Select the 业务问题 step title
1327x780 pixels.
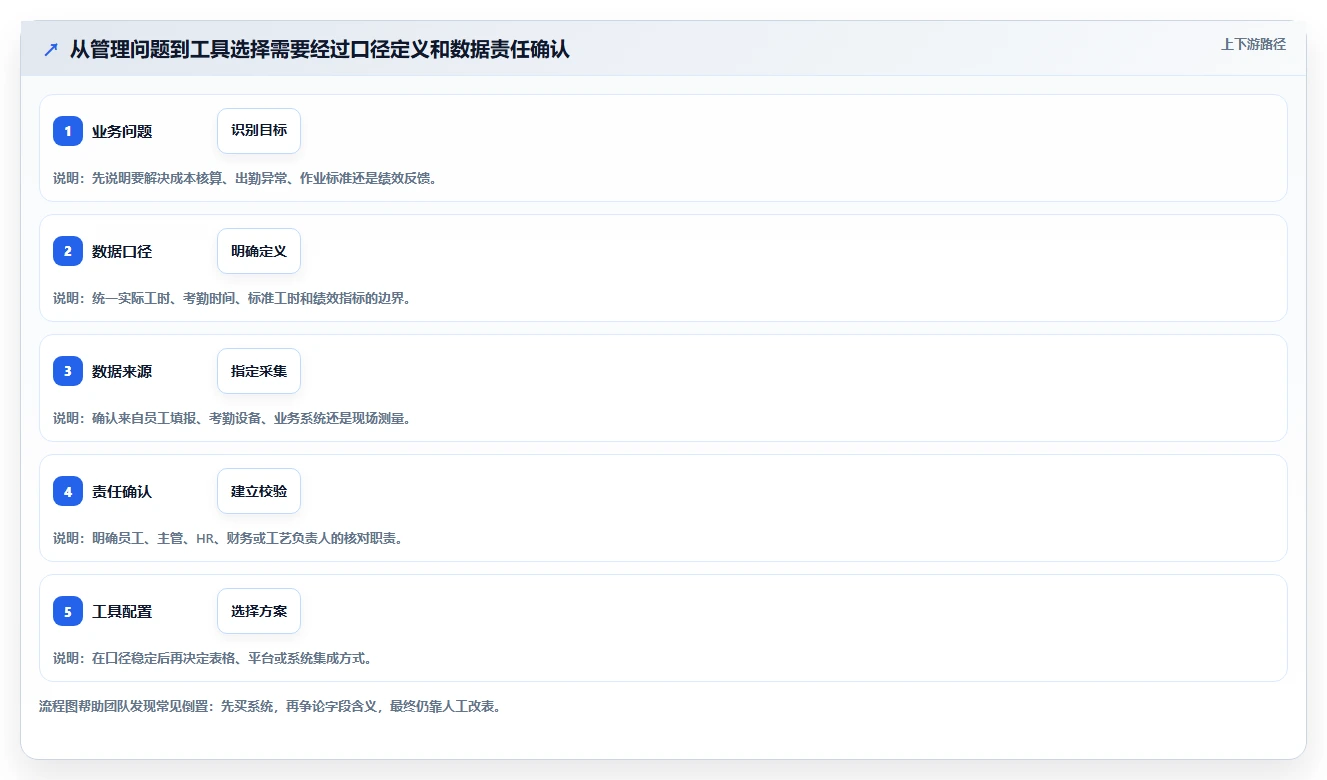(x=122, y=131)
